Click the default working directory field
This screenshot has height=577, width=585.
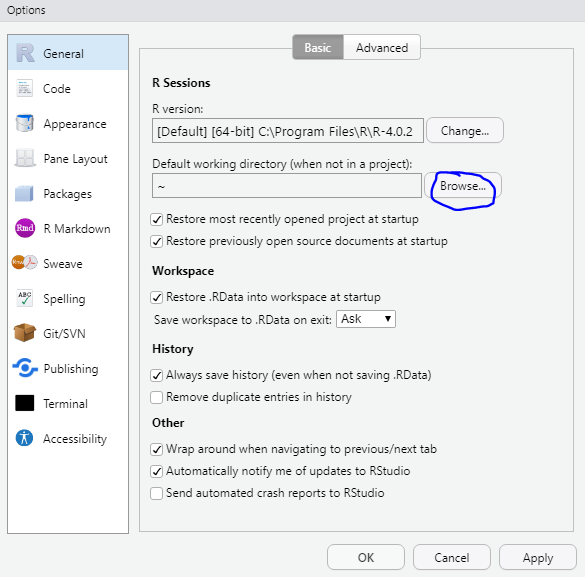287,185
